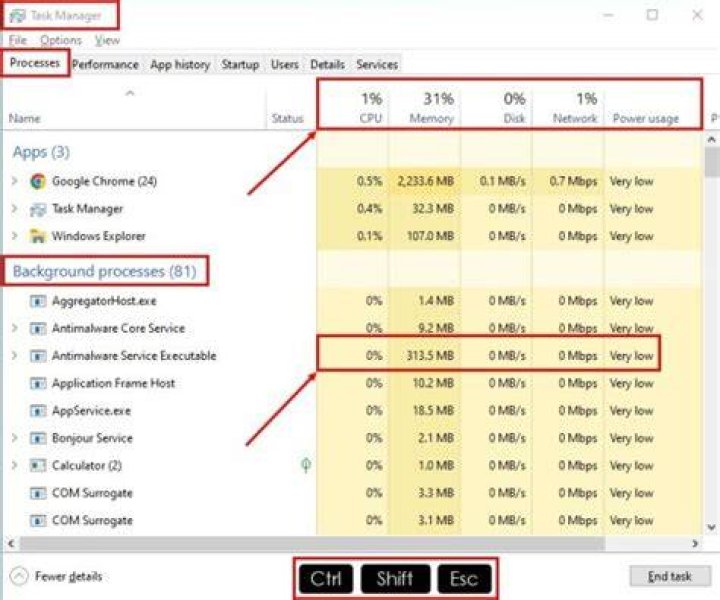
Task: Expand the Bonjour Service row
Action: [15, 438]
